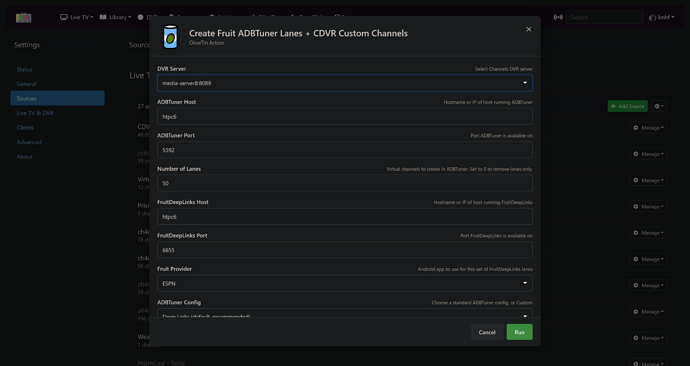Open Manage dropdown for the Wea source row
The width and height of the screenshot is (690, 366).
648,338
